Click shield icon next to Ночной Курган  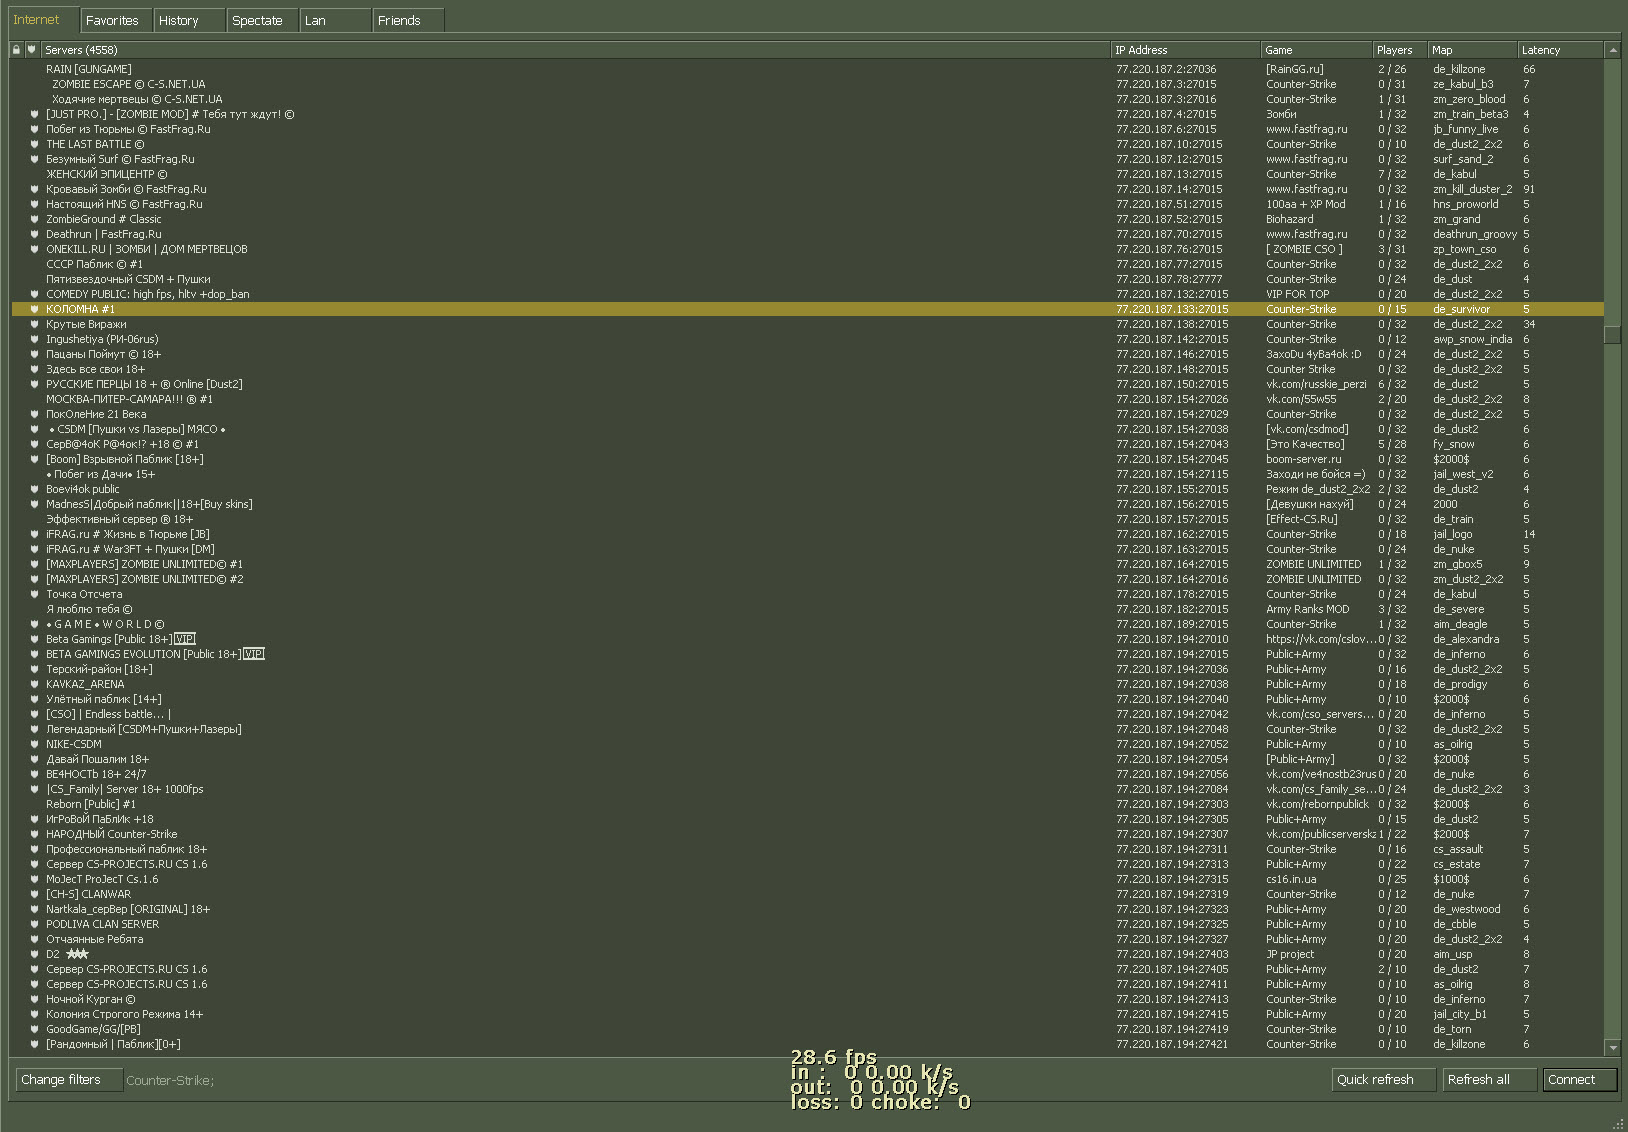click(x=34, y=999)
